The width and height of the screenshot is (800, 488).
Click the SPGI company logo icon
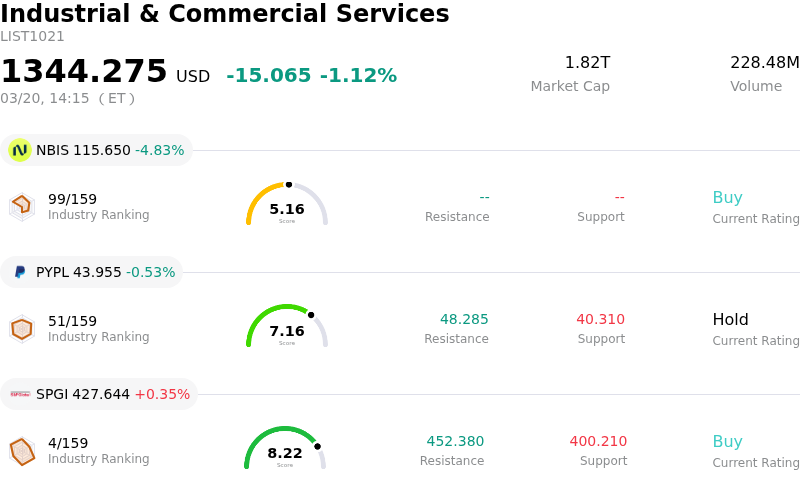(20, 394)
